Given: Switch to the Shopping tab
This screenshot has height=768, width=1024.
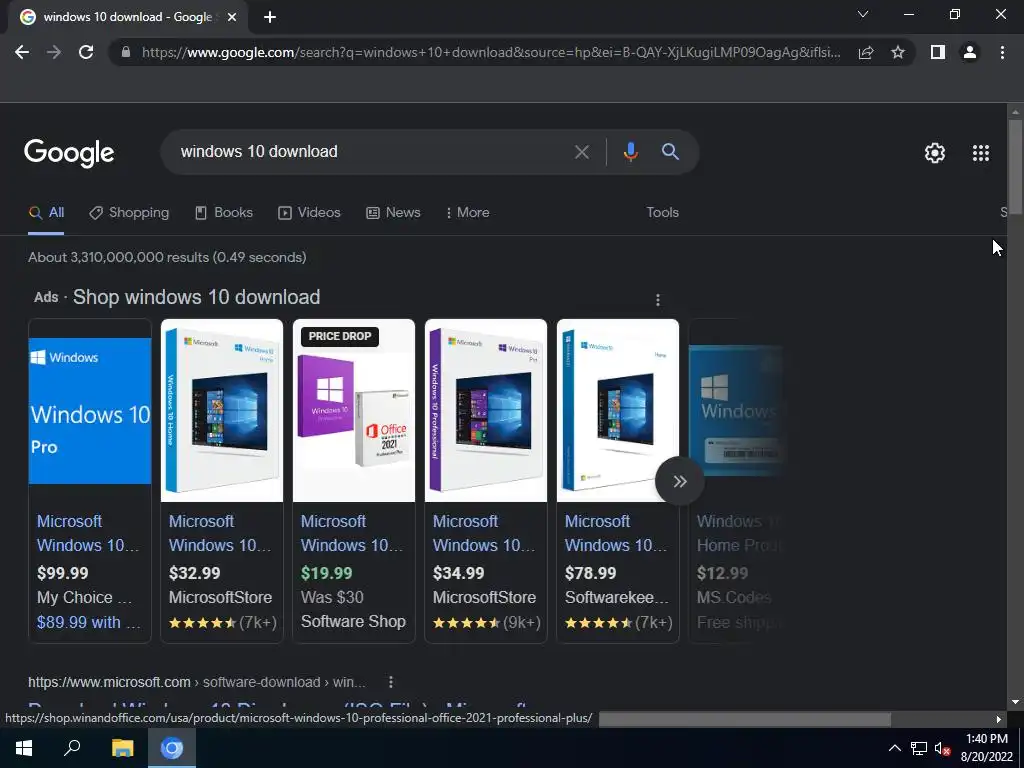Looking at the screenshot, I should point(129,213).
